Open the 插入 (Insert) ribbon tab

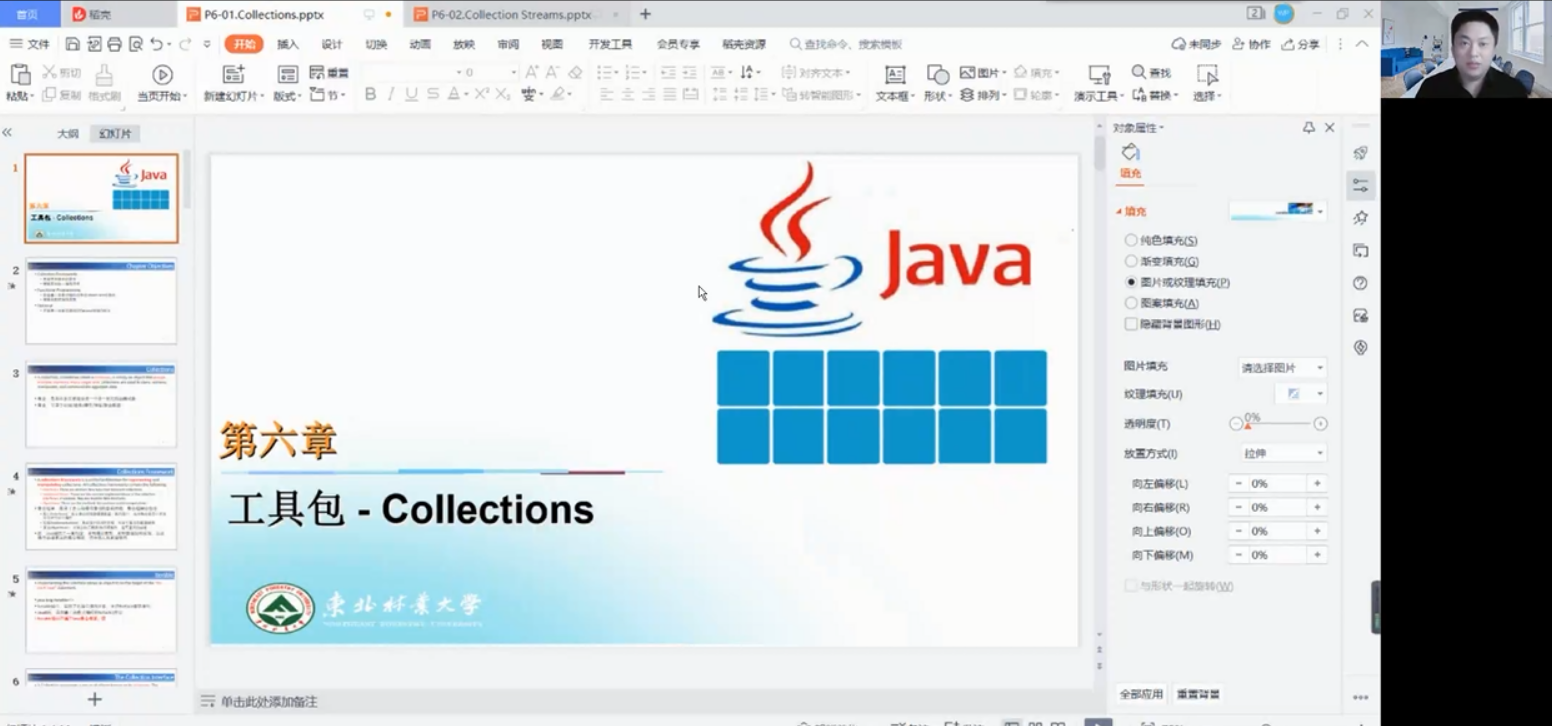pyautogui.click(x=288, y=44)
